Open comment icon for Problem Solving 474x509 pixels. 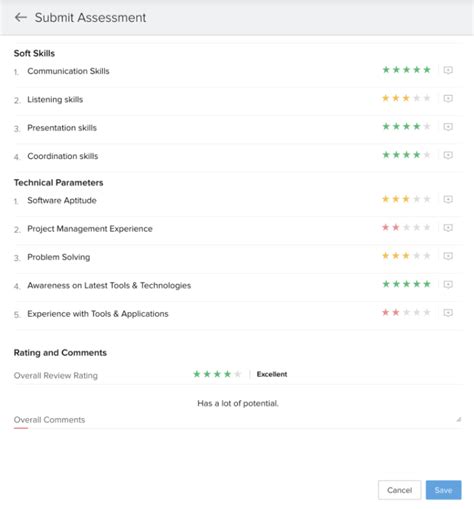448,256
